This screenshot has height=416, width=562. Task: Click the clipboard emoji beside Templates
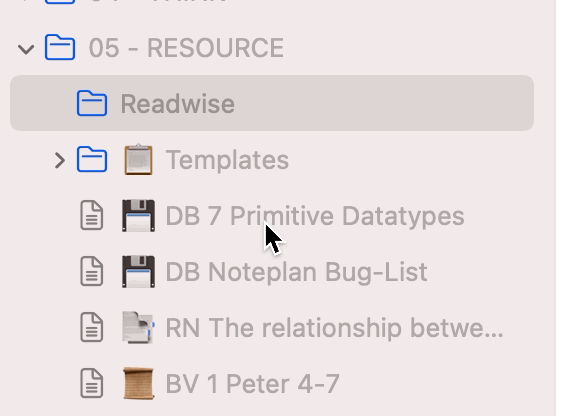tap(138, 159)
